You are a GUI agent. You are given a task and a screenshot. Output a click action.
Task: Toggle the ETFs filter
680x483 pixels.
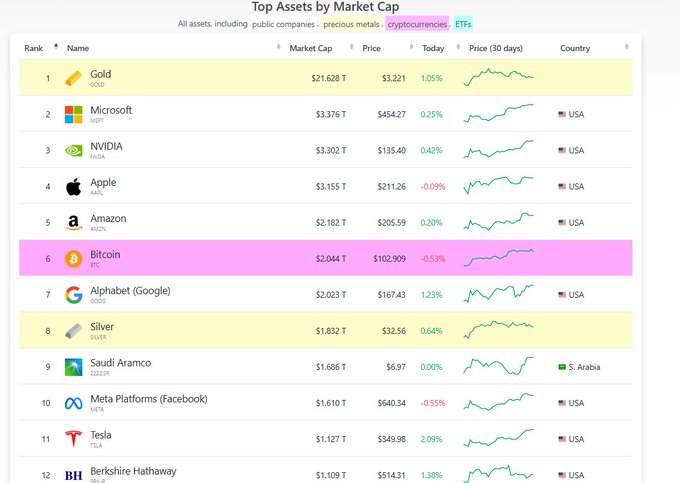[464, 23]
